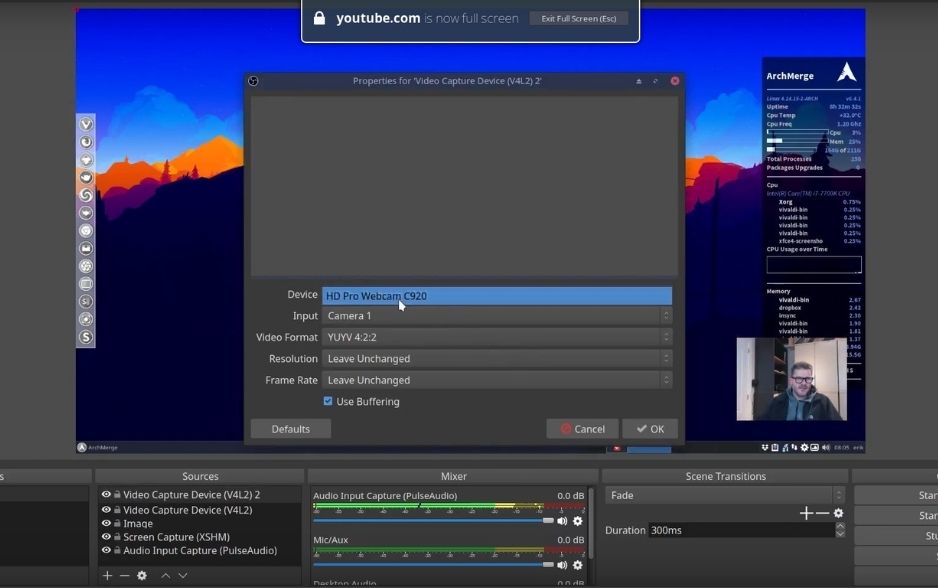Image resolution: width=938 pixels, height=588 pixels.
Task: Click the Mixer panel scrollbar
Action: click(x=591, y=523)
